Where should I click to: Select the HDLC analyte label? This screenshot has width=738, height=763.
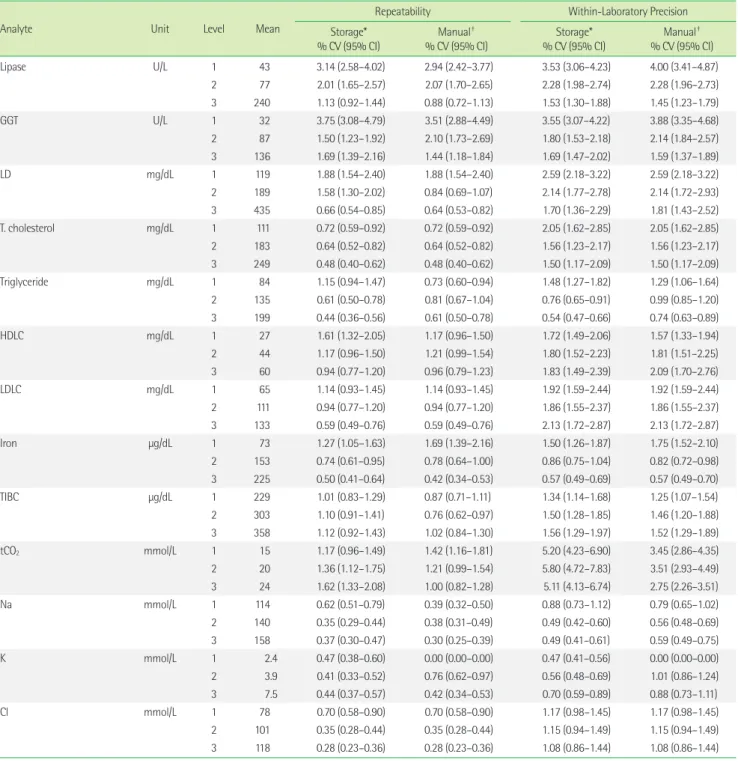pyautogui.click(x=12, y=336)
